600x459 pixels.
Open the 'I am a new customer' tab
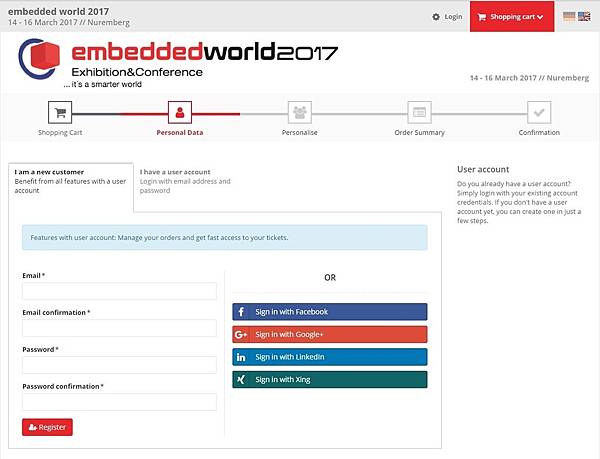pos(71,187)
